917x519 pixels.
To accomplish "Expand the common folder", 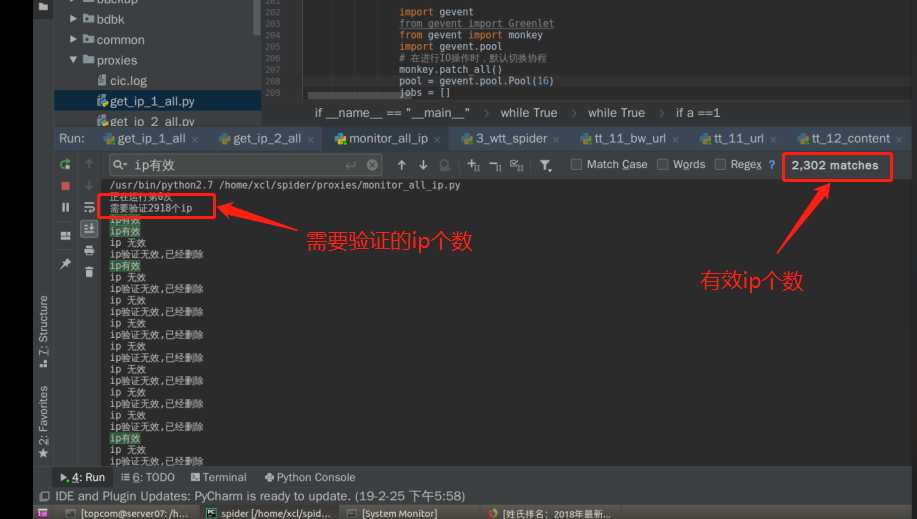I will pyautogui.click(x=73, y=39).
